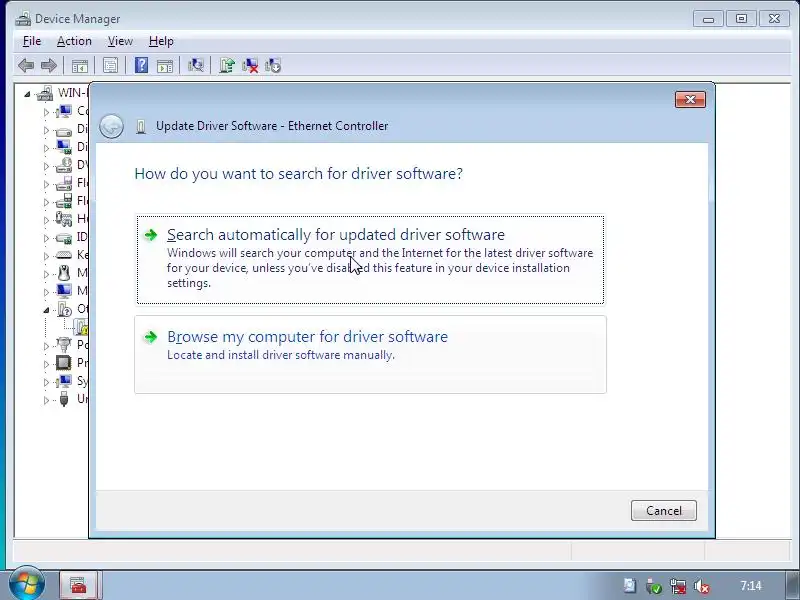Screen dimensions: 800x600
Task: Click the red toolbox taskbar button
Action: (78, 585)
